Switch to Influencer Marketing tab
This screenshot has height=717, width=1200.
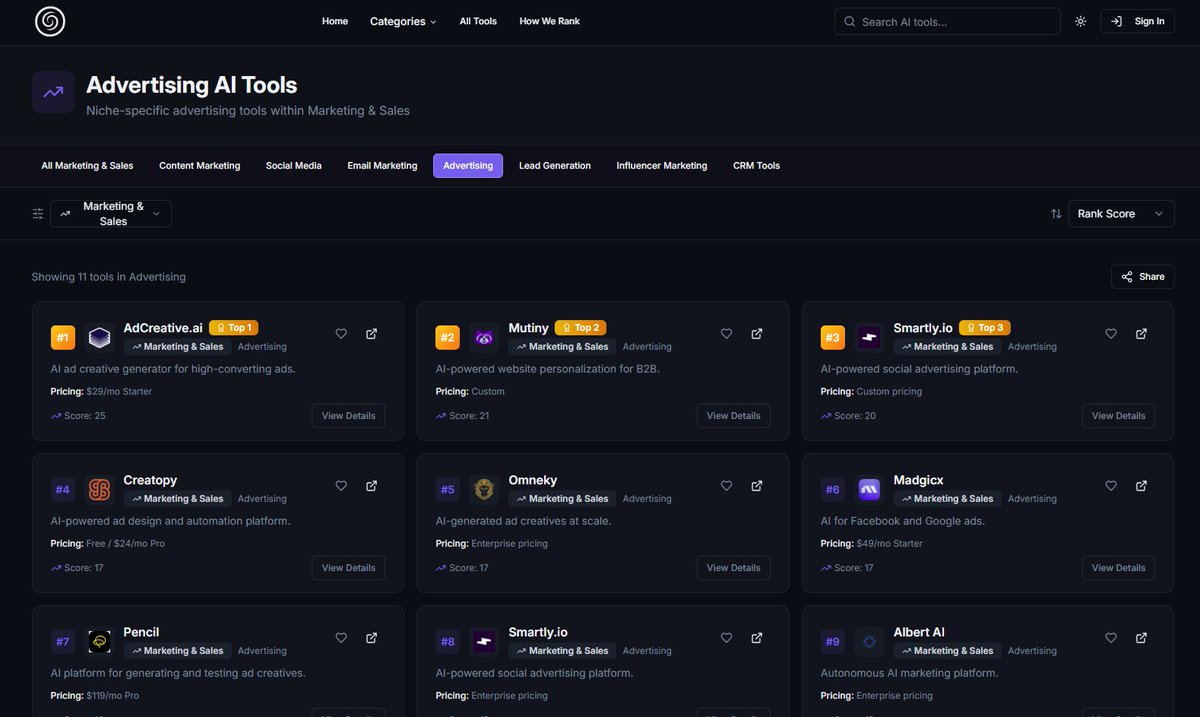click(x=662, y=166)
